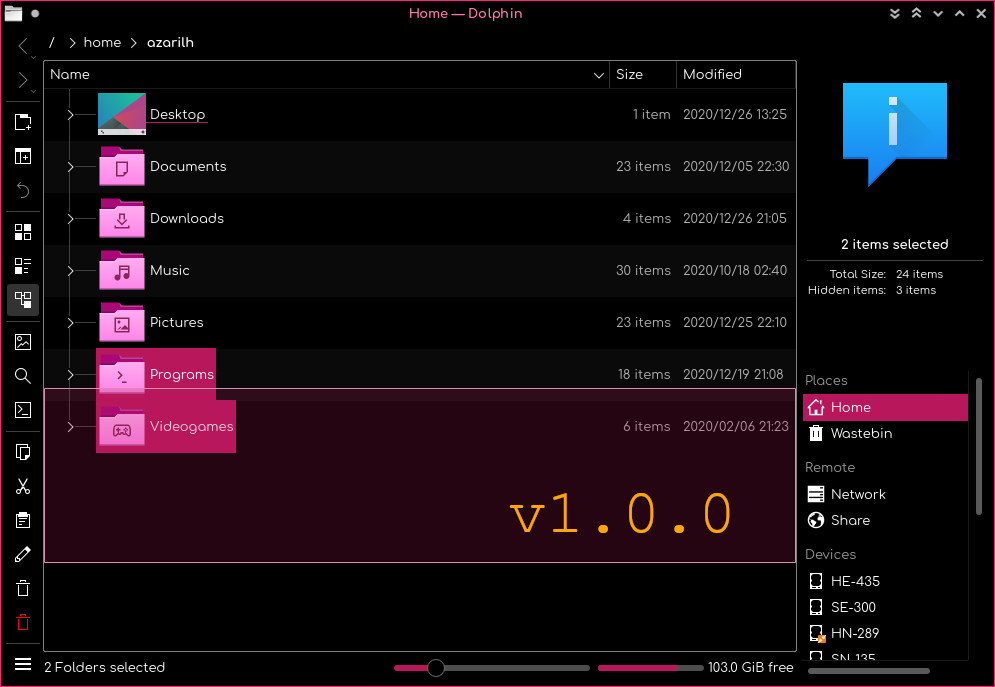Screen dimensions: 995x687
Task: Click keep-above double up arrows in title bar
Action: pyautogui.click(x=916, y=13)
